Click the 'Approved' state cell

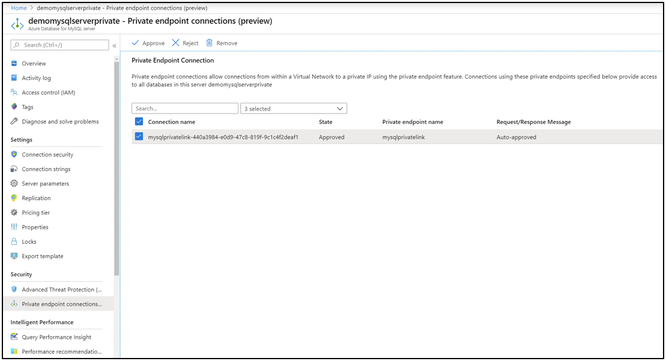(x=331, y=137)
